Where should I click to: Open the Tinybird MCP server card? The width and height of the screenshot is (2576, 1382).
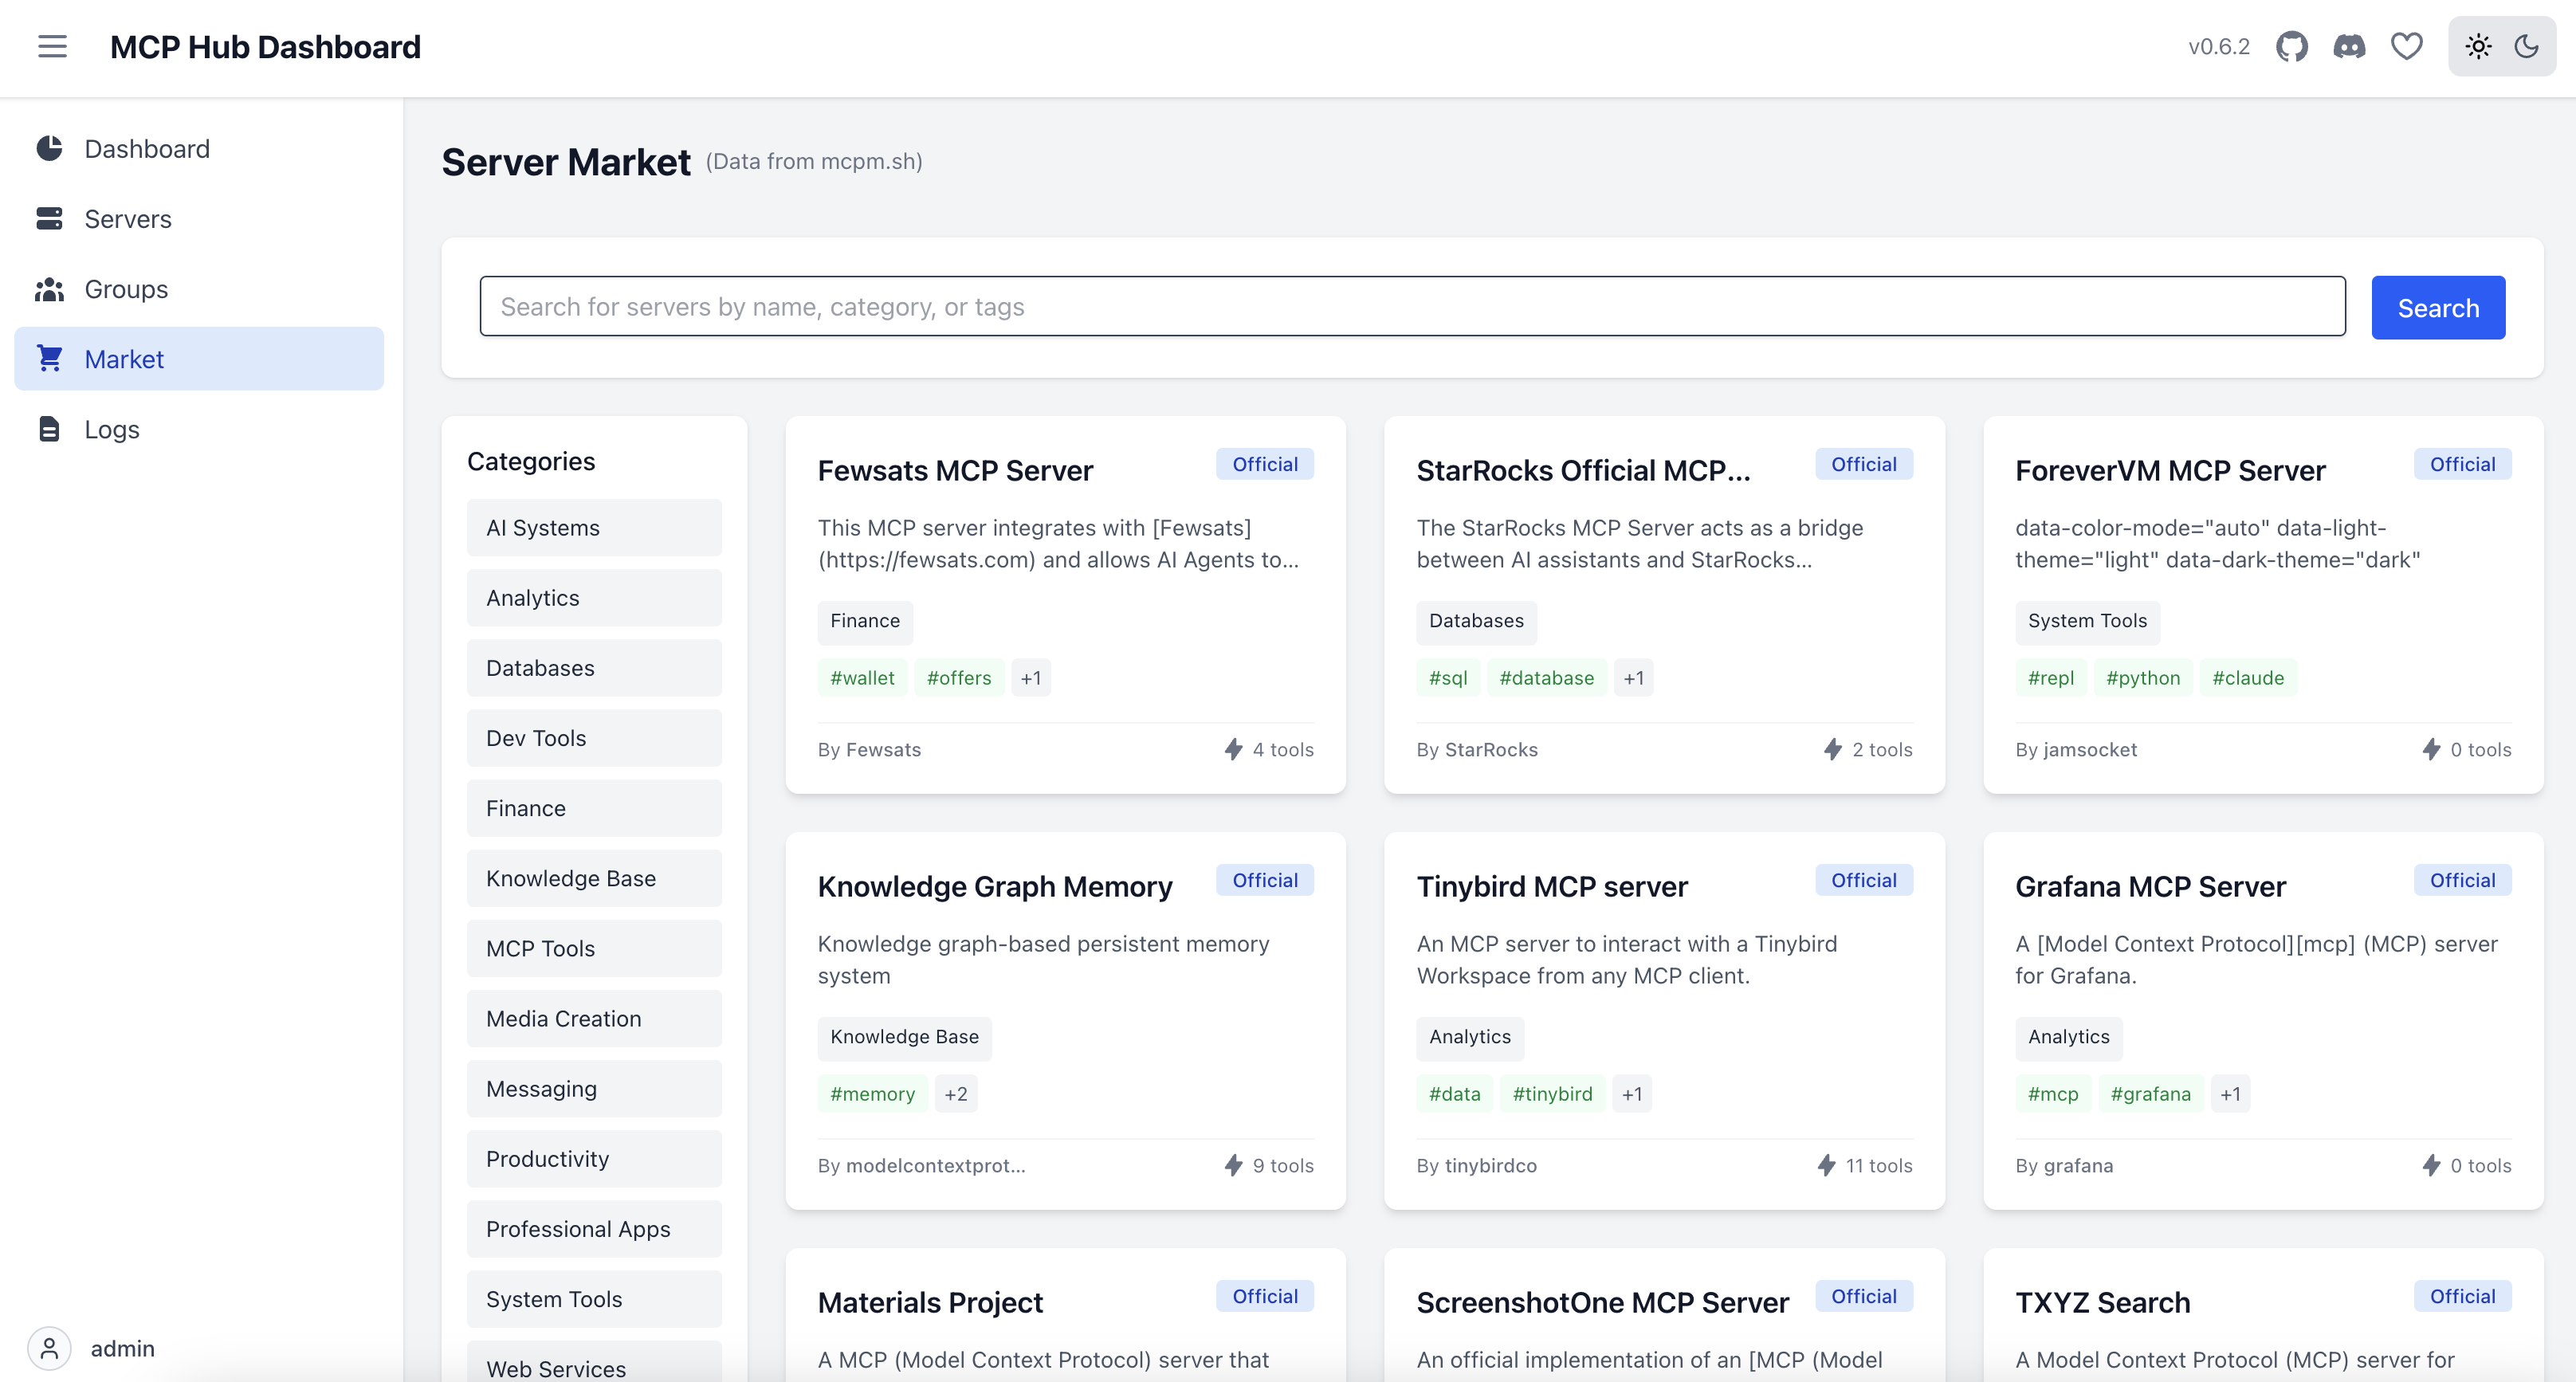tap(1551, 887)
